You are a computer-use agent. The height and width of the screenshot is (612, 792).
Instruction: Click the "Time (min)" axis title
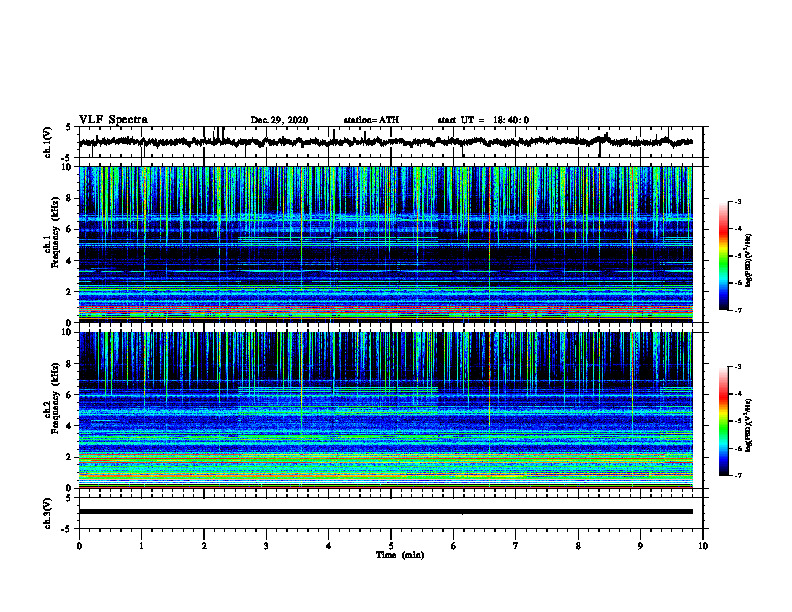click(400, 555)
